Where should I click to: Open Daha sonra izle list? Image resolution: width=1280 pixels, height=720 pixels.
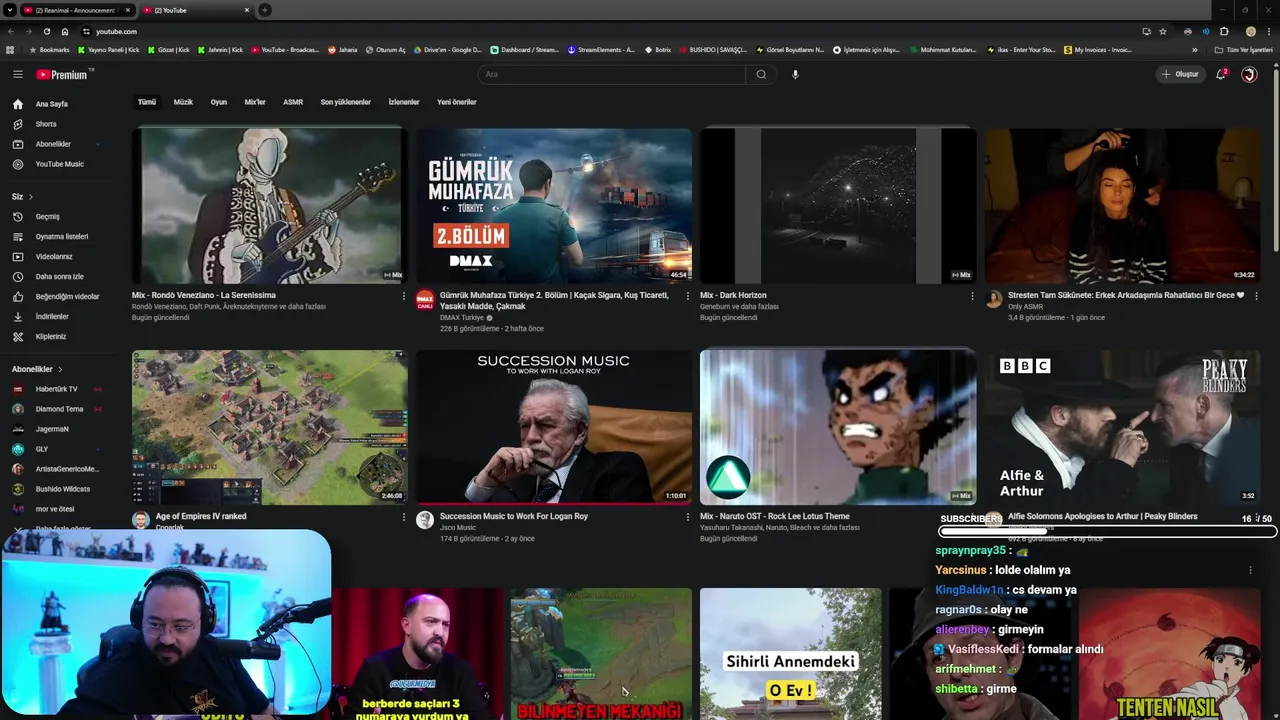55,276
